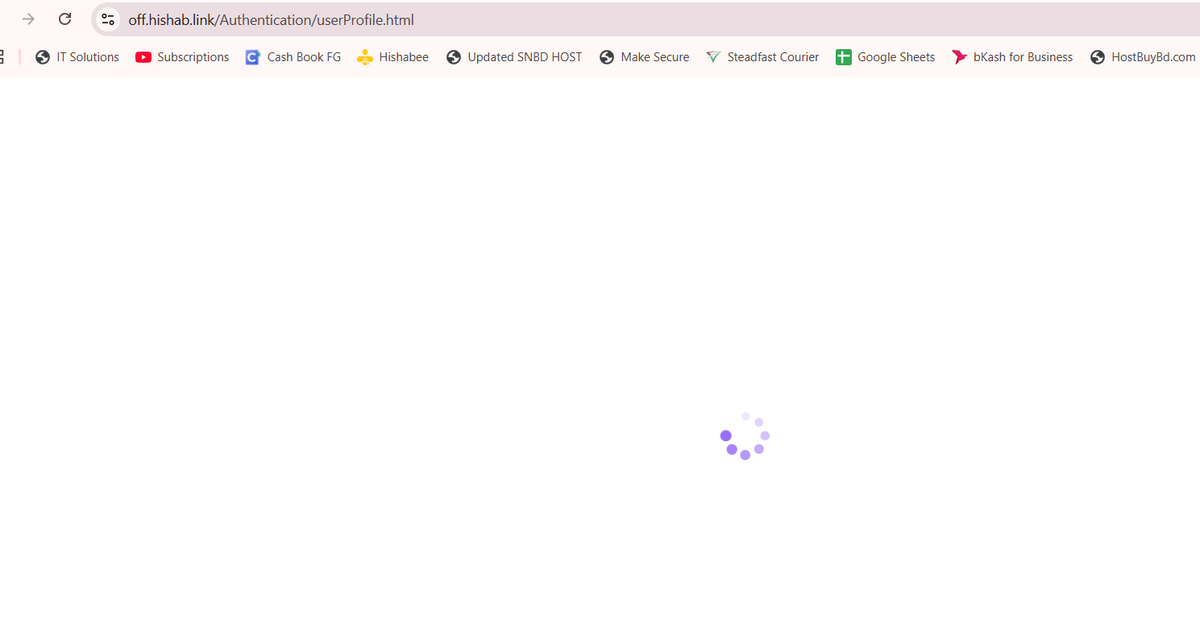Open the Make Secure bookmark

click(x=654, y=57)
